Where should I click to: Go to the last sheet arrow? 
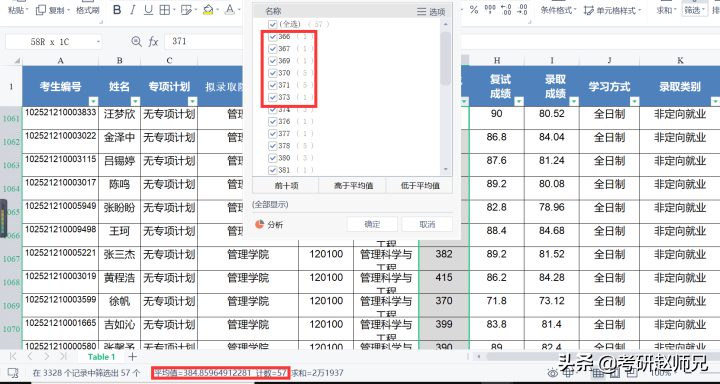(x=63, y=356)
